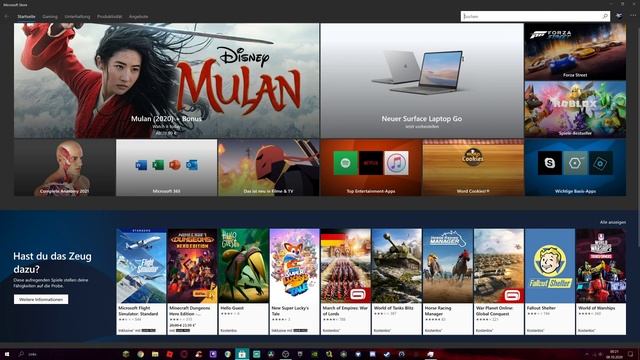
Task: Open the Mulan (2020) + Bonus banner
Action: click(167, 80)
